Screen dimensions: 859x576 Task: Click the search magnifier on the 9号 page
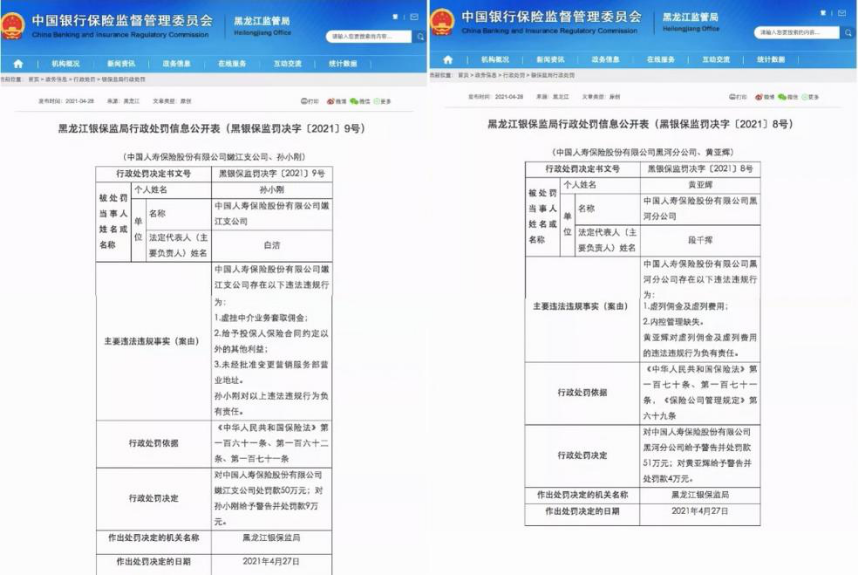pos(420,36)
